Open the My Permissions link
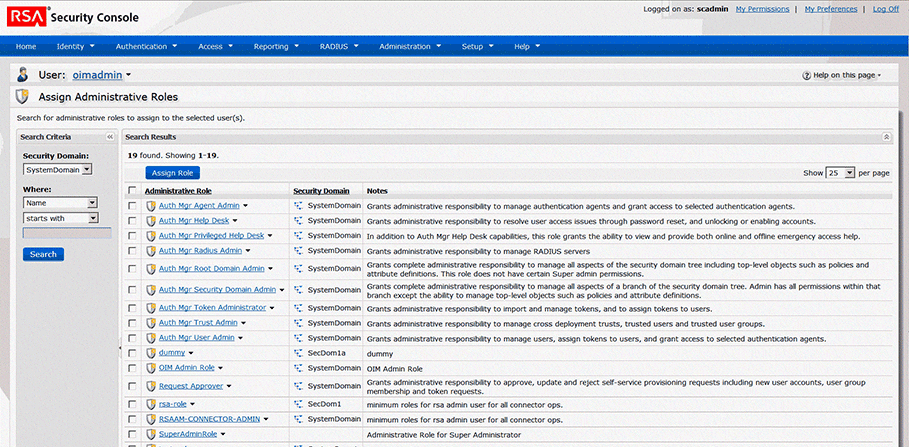Screen dimensions: 909x447 pyautogui.click(x=762, y=9)
